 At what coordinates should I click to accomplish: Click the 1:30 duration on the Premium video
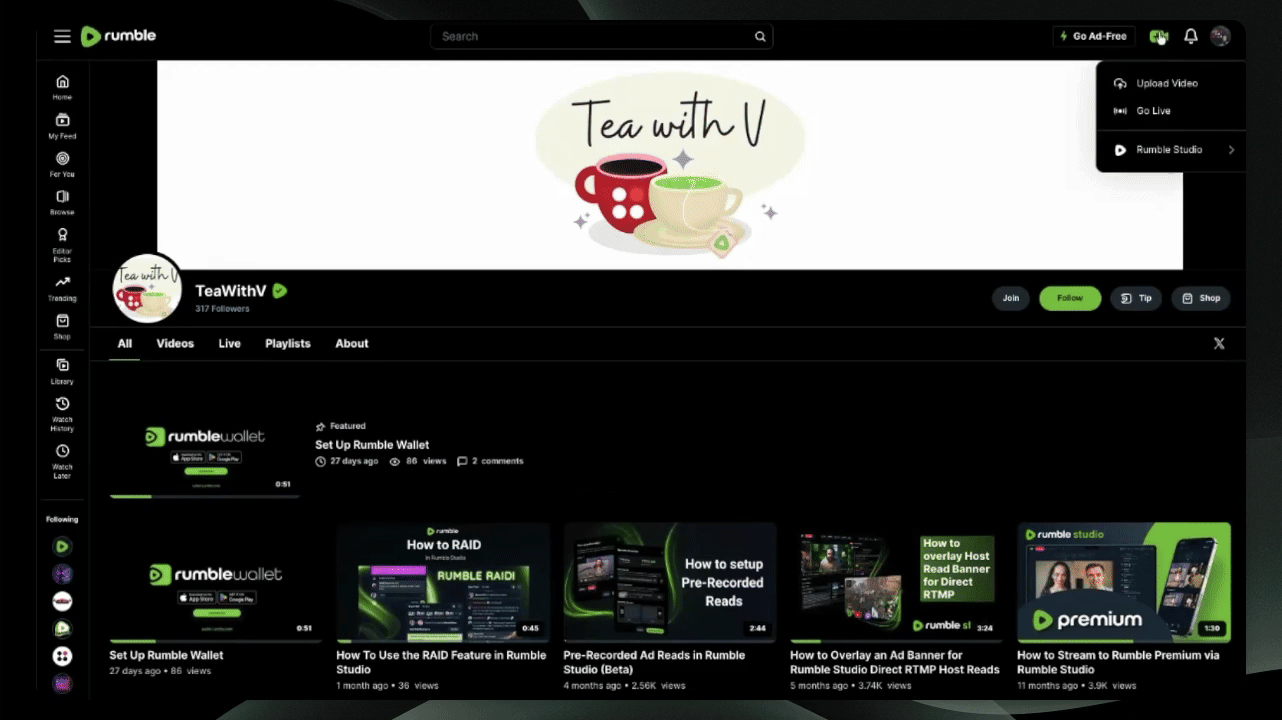click(1211, 629)
